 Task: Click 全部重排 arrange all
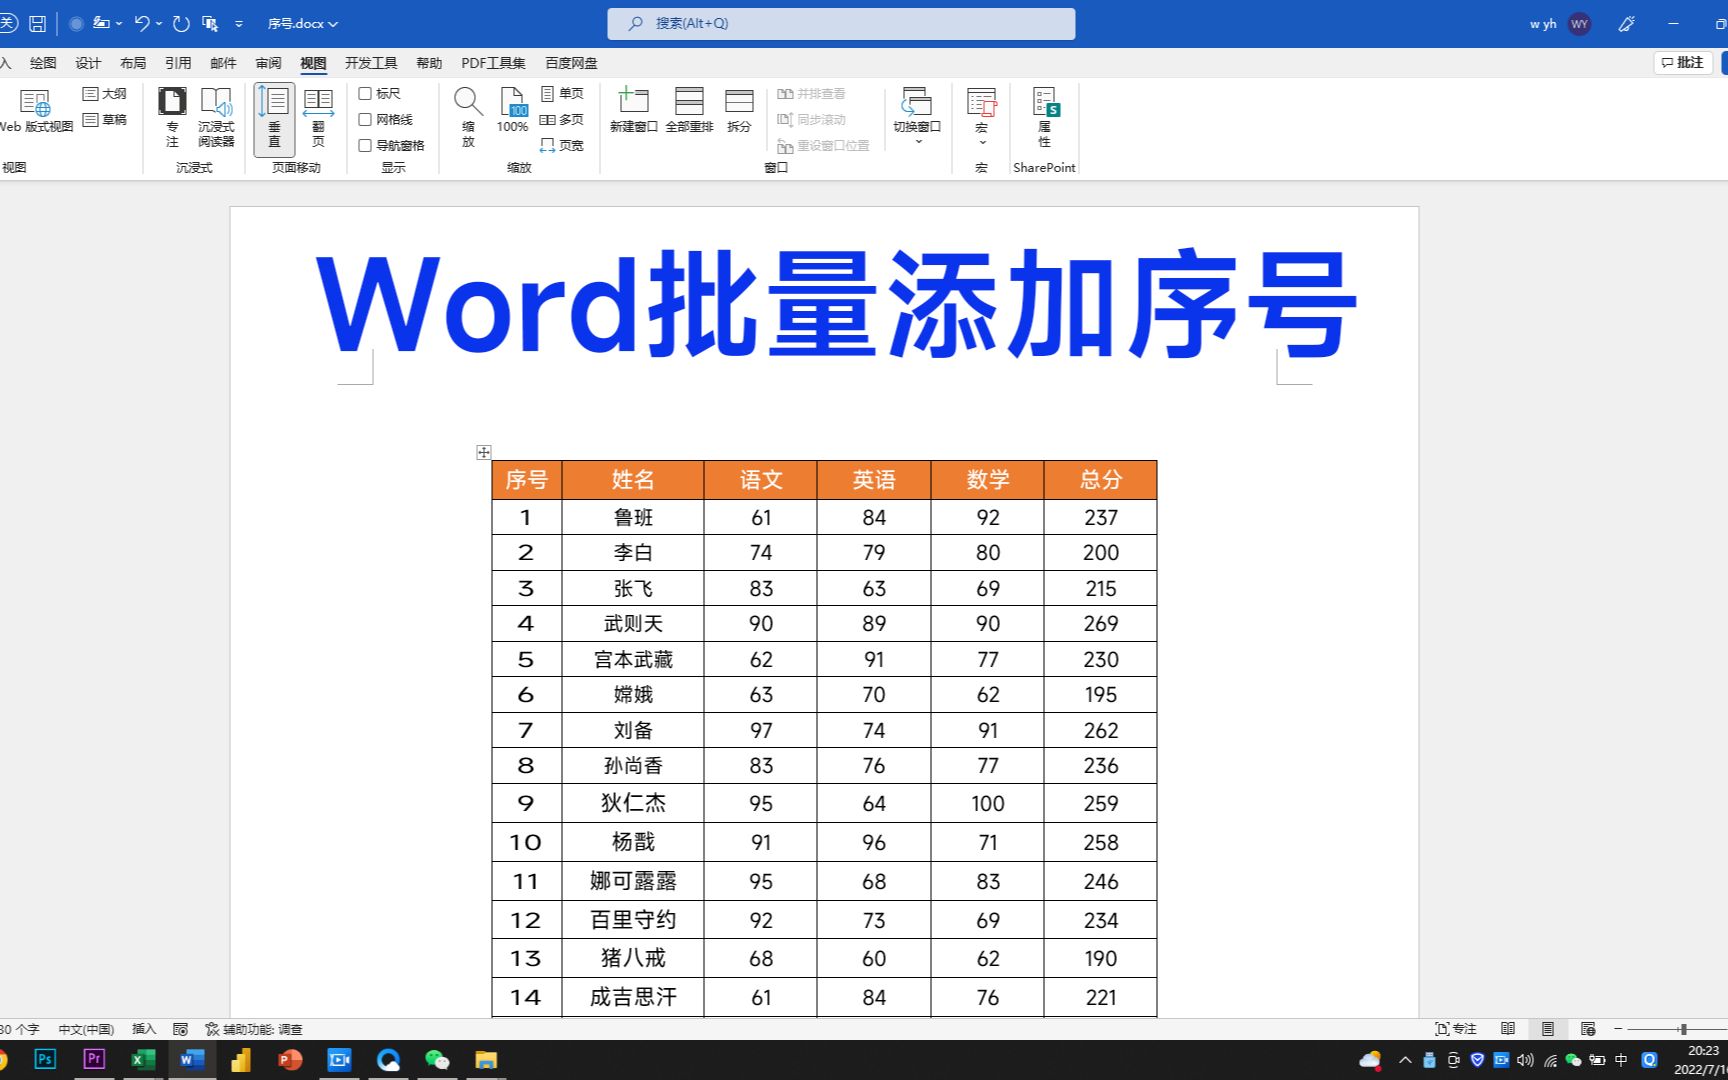point(689,110)
